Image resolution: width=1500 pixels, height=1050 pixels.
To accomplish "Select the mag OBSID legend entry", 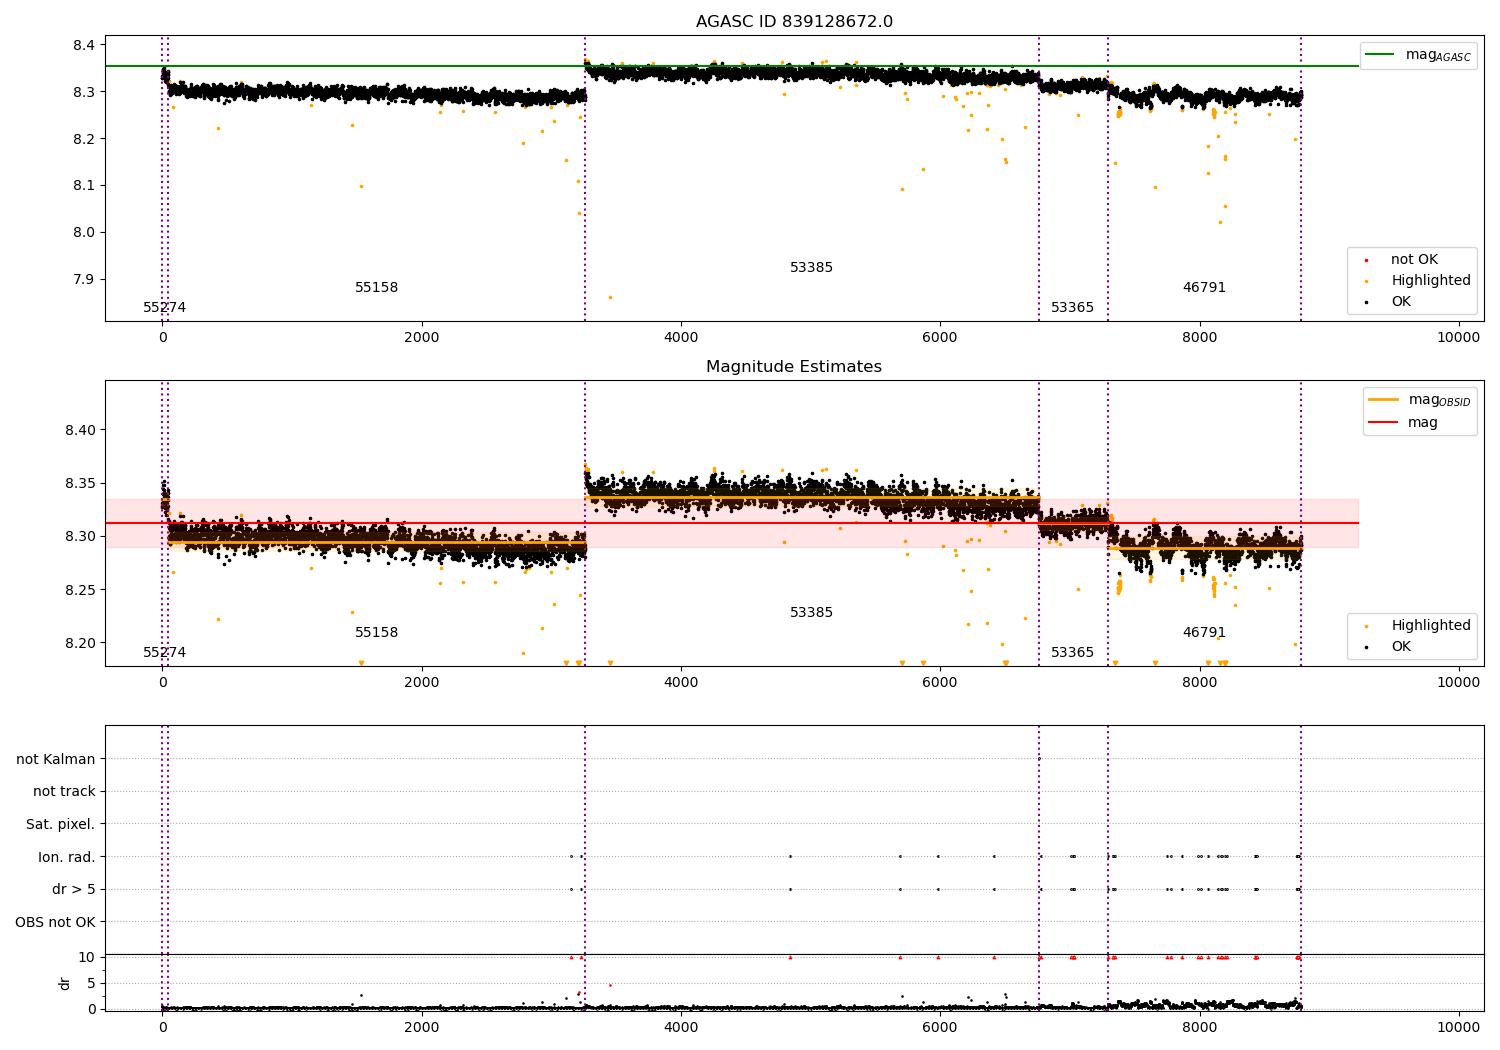I will click(x=1420, y=400).
